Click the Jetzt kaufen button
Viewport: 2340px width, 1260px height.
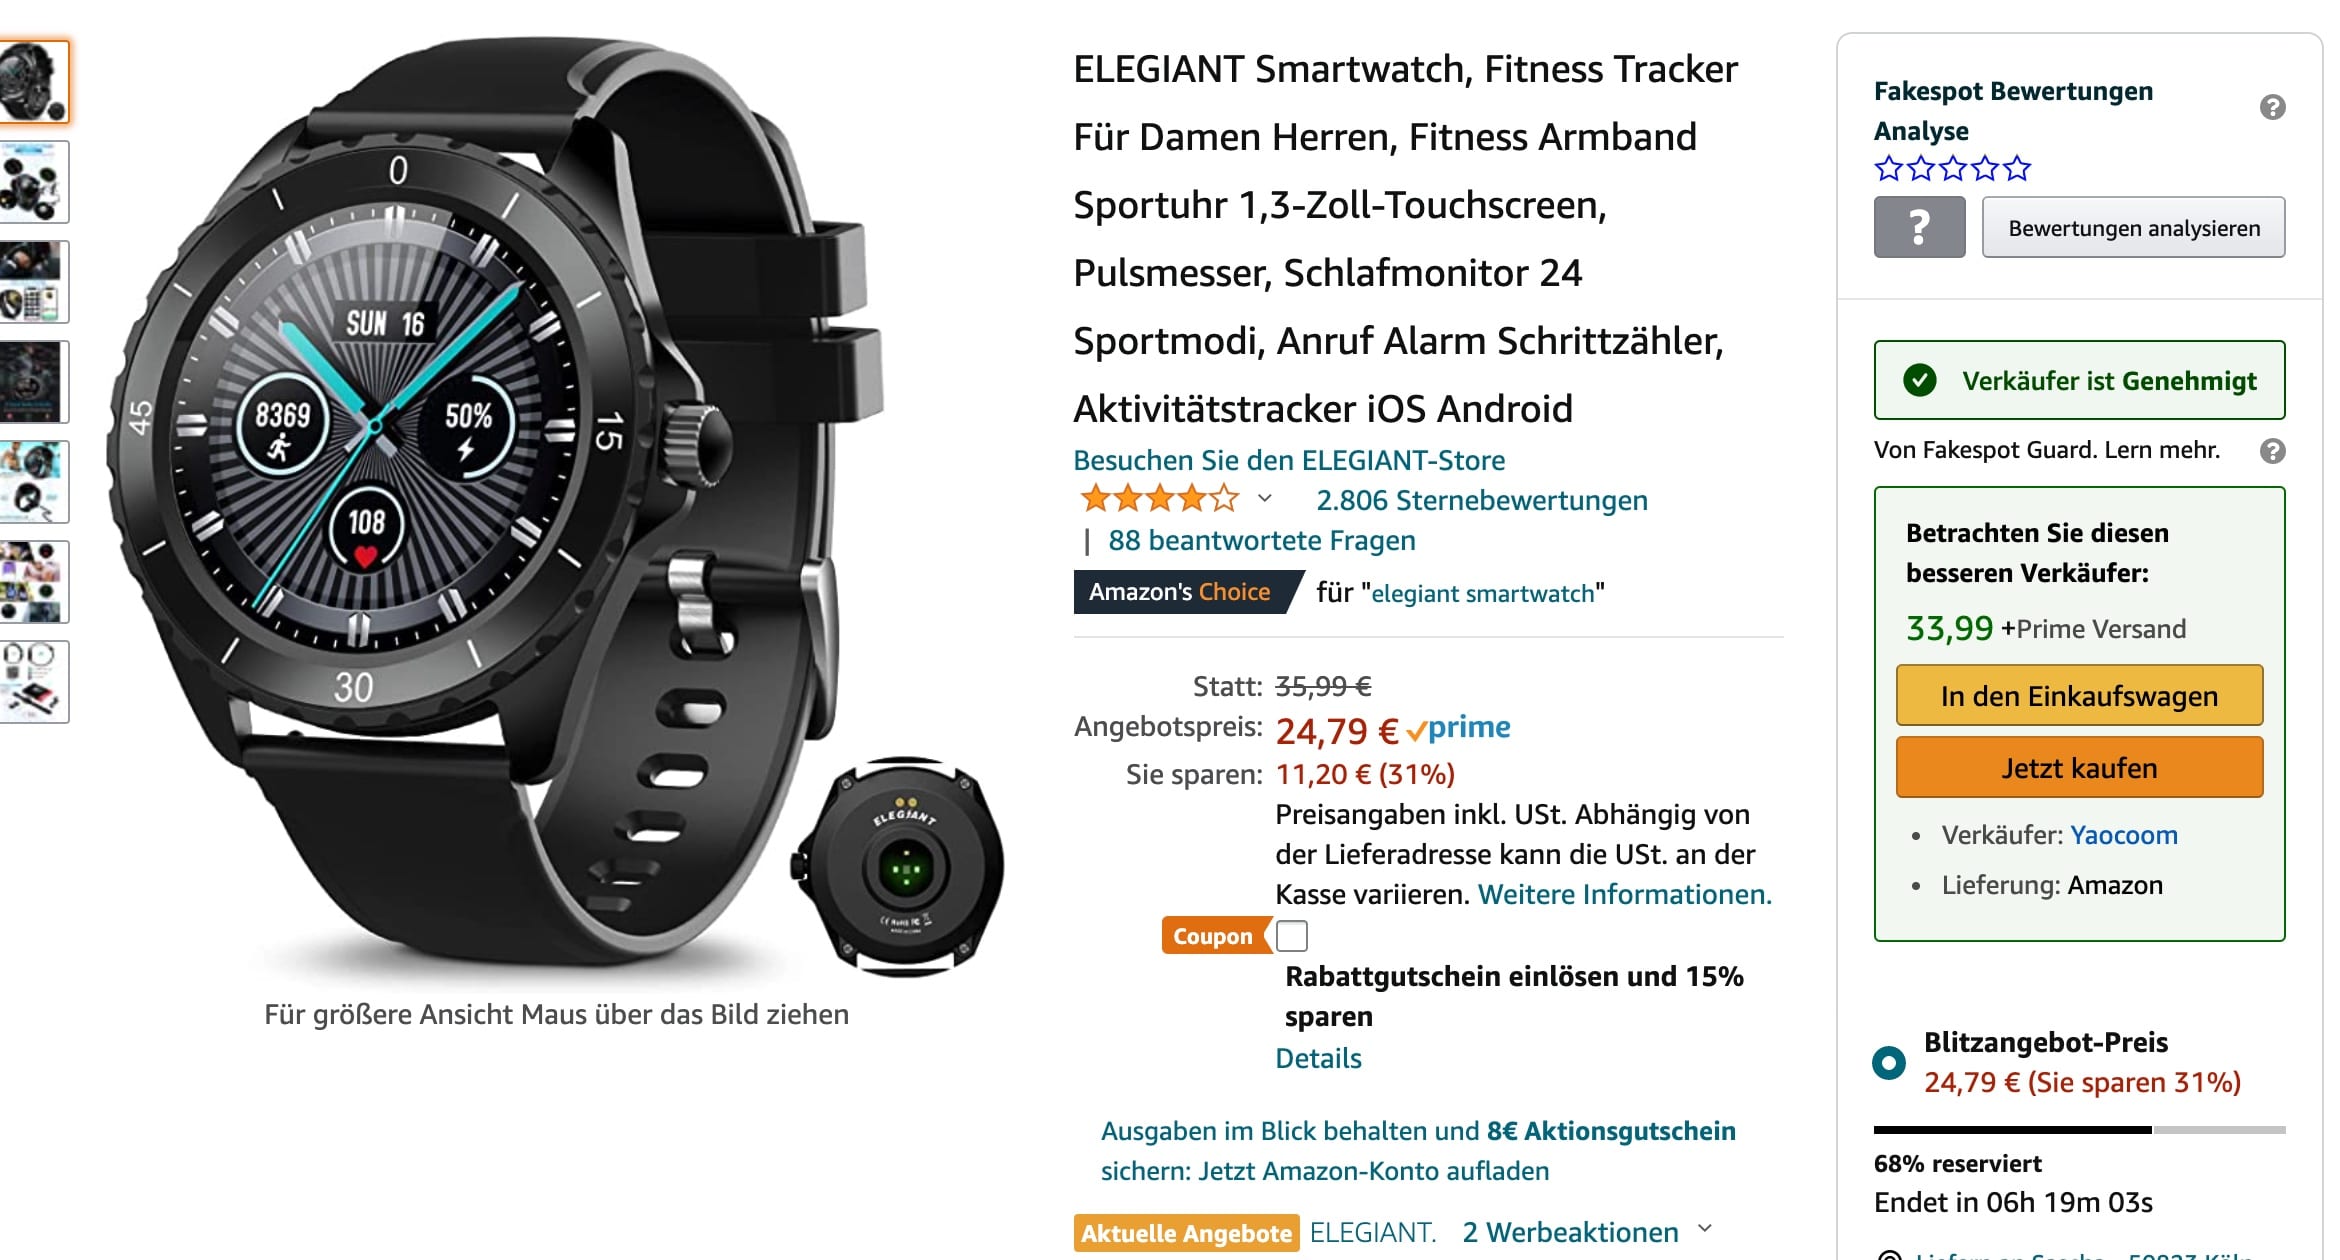pos(2079,768)
